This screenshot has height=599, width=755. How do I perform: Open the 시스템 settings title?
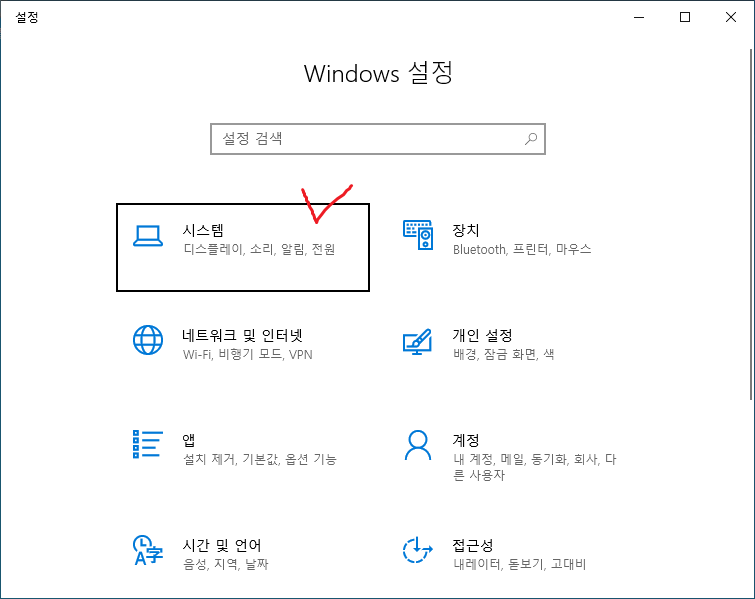pyautogui.click(x=203, y=230)
